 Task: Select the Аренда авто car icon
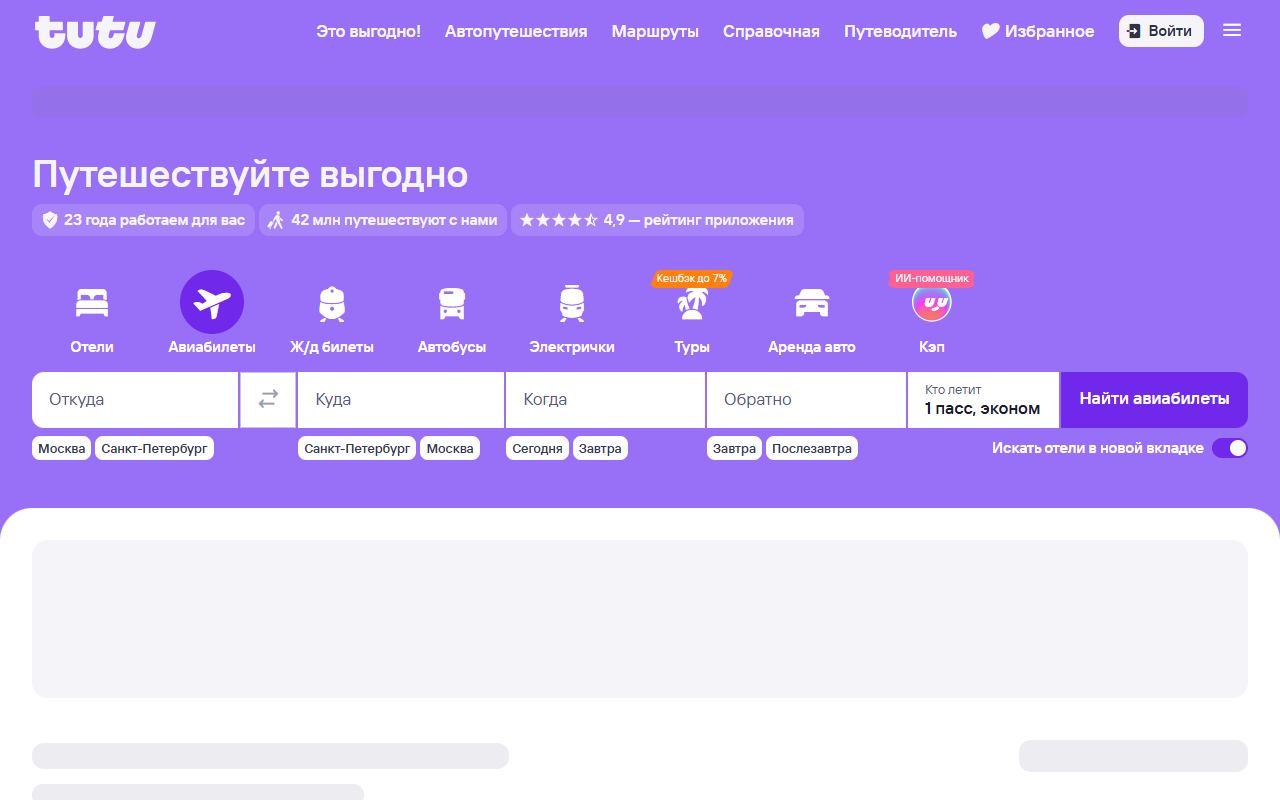tap(812, 303)
